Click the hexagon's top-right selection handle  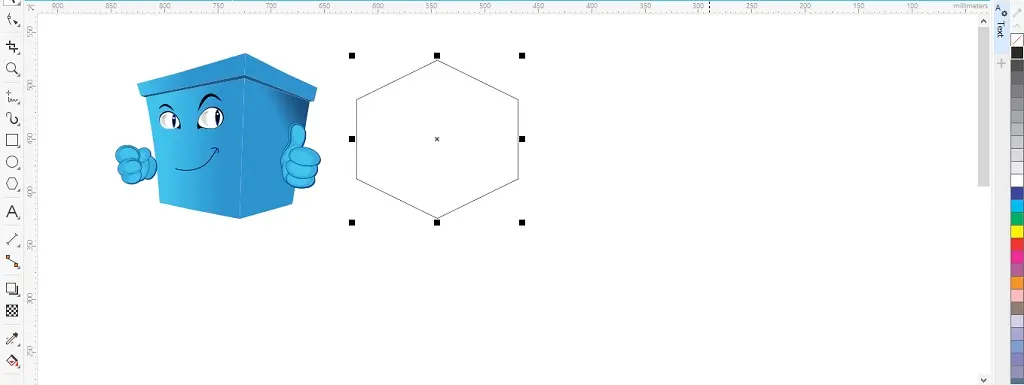click(x=522, y=55)
